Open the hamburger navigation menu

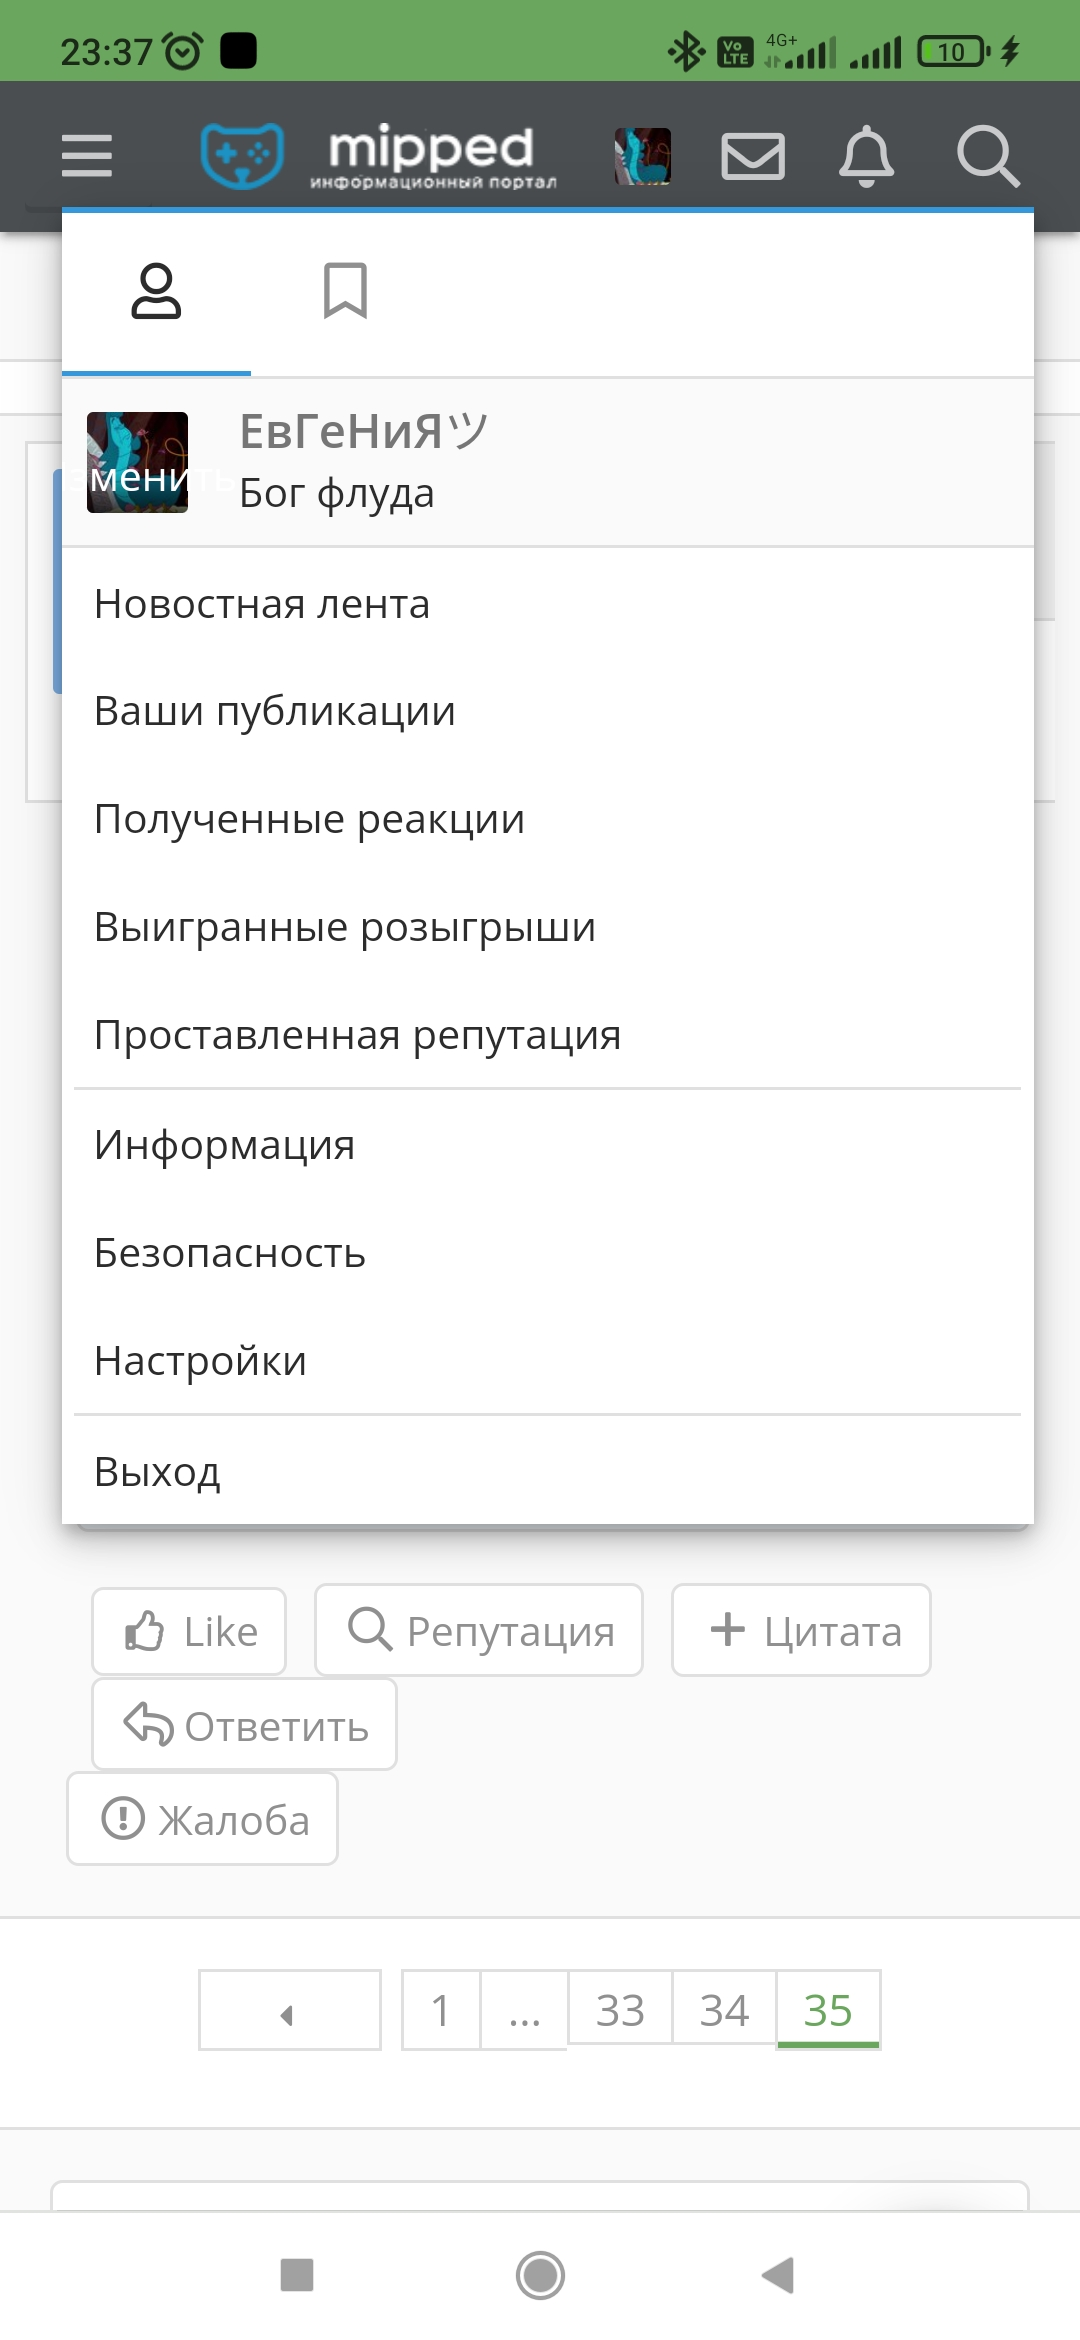click(x=87, y=155)
